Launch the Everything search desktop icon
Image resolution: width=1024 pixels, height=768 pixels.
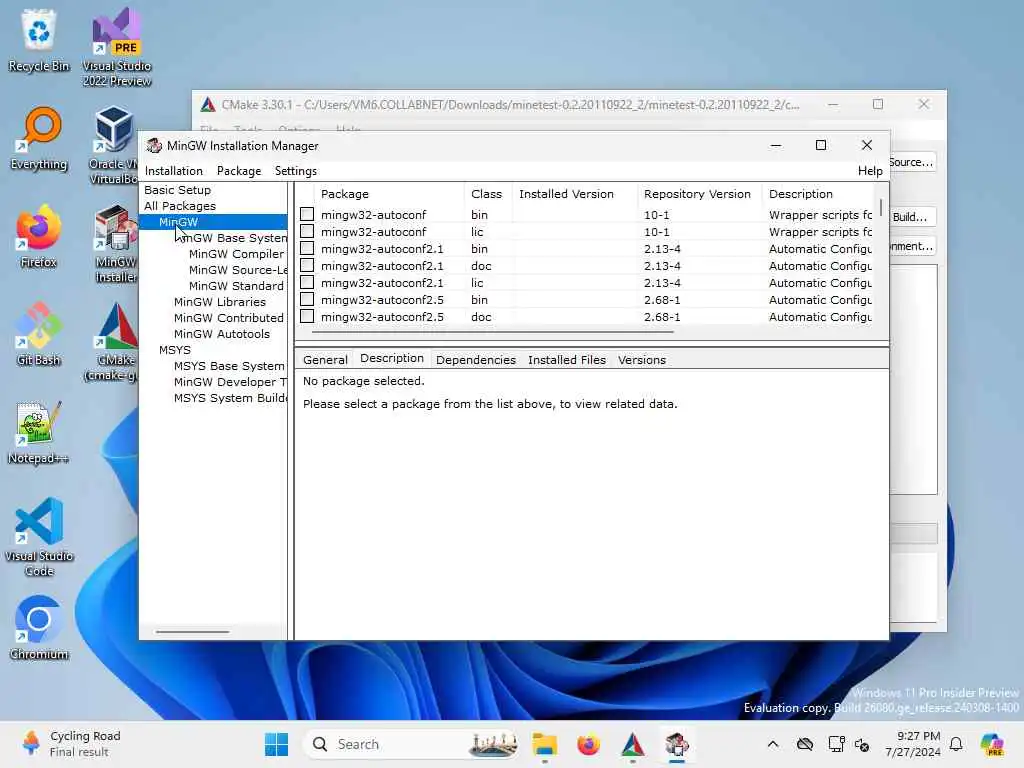(x=39, y=138)
